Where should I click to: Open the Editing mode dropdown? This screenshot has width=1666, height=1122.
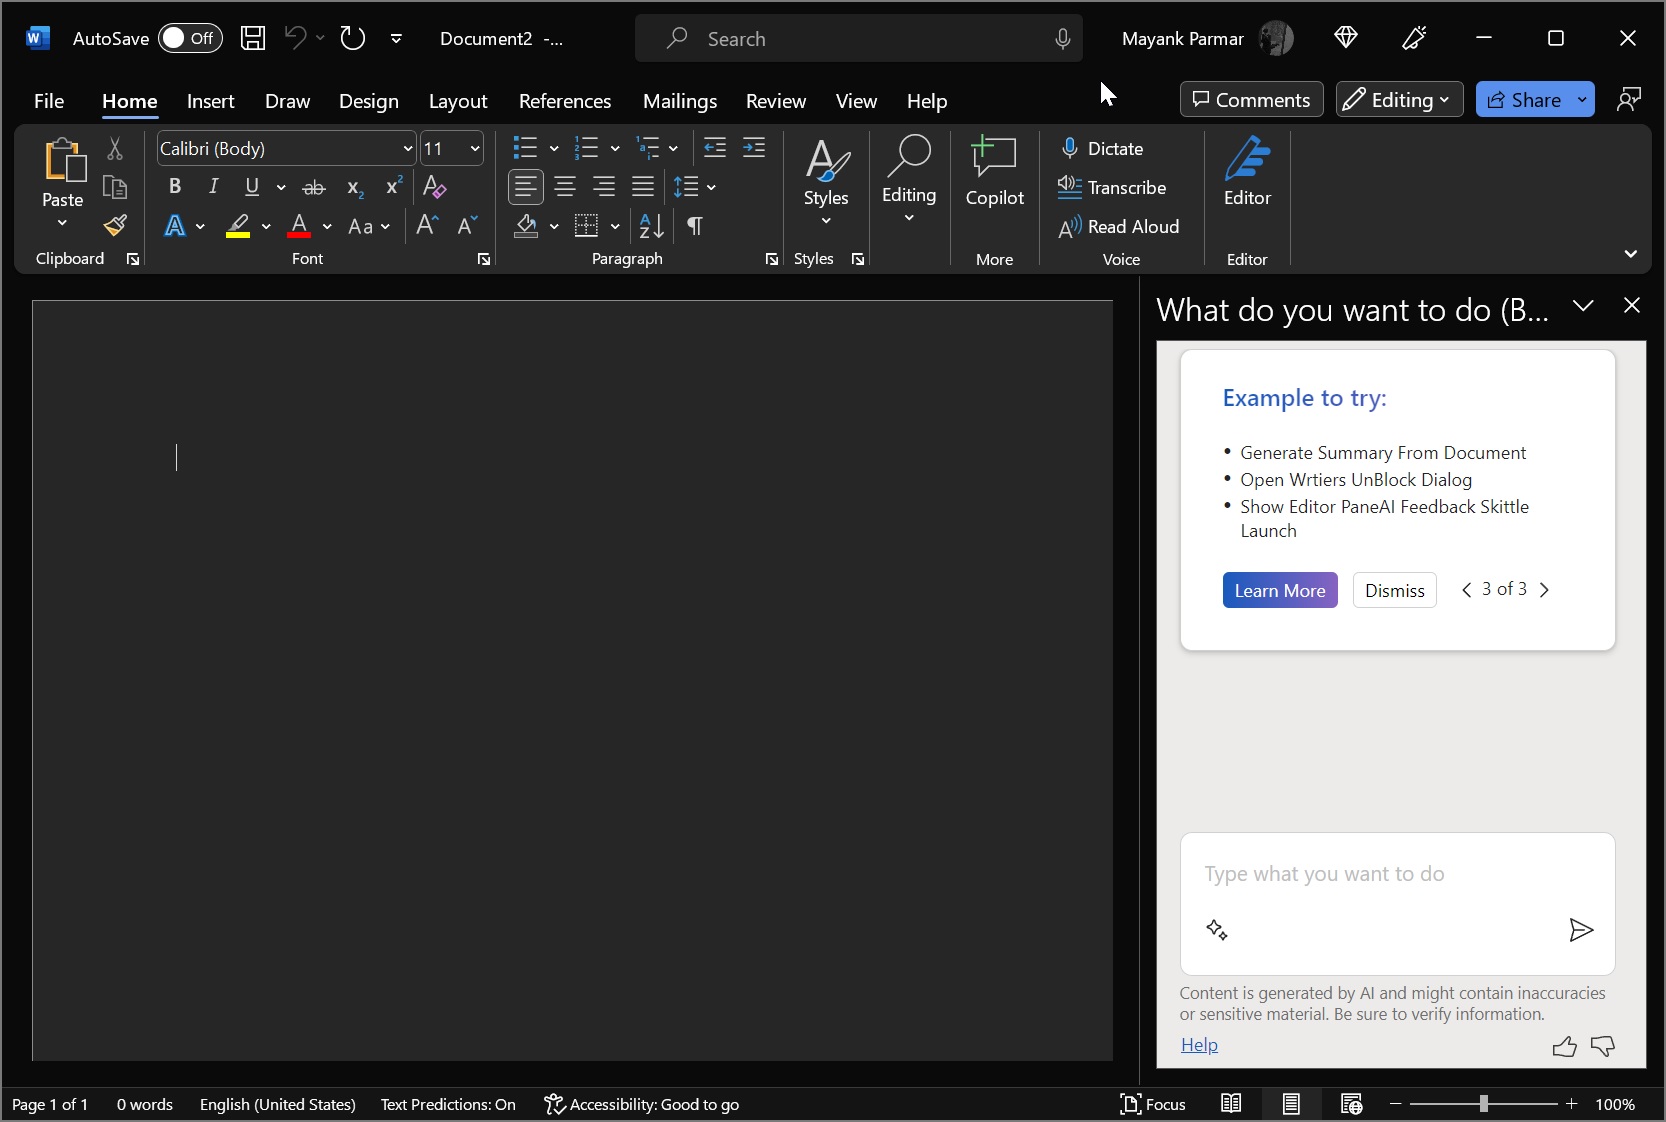(1399, 100)
